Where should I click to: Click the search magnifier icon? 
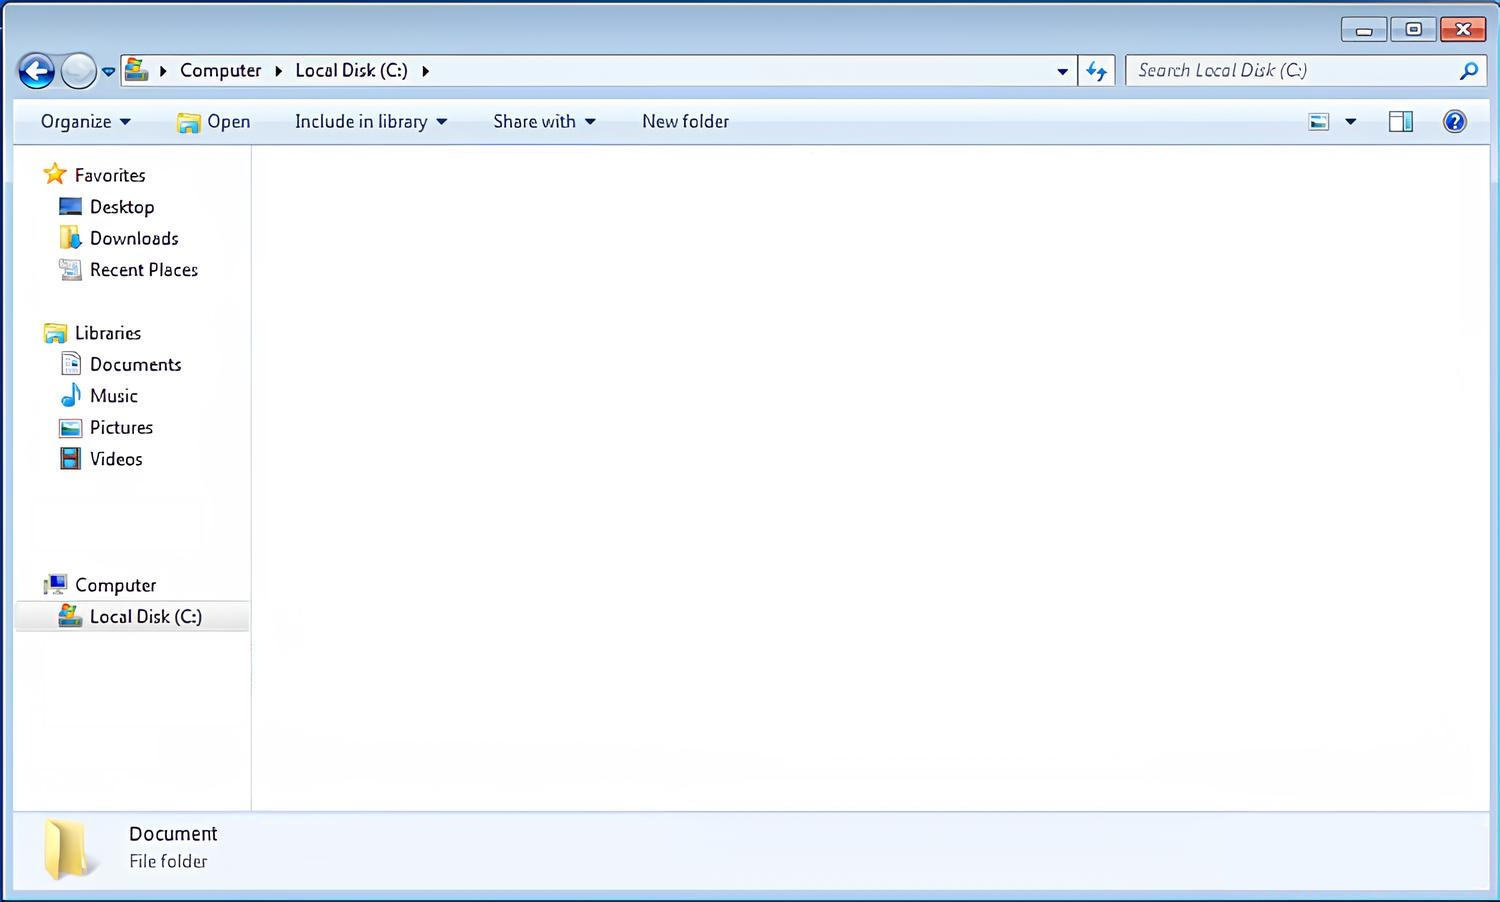pyautogui.click(x=1468, y=71)
